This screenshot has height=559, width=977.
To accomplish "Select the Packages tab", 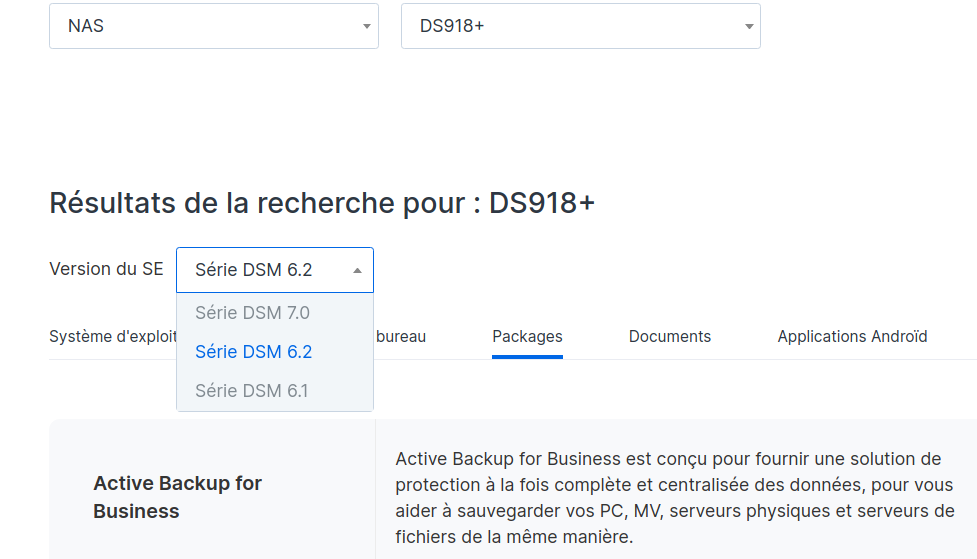I will click(x=527, y=337).
